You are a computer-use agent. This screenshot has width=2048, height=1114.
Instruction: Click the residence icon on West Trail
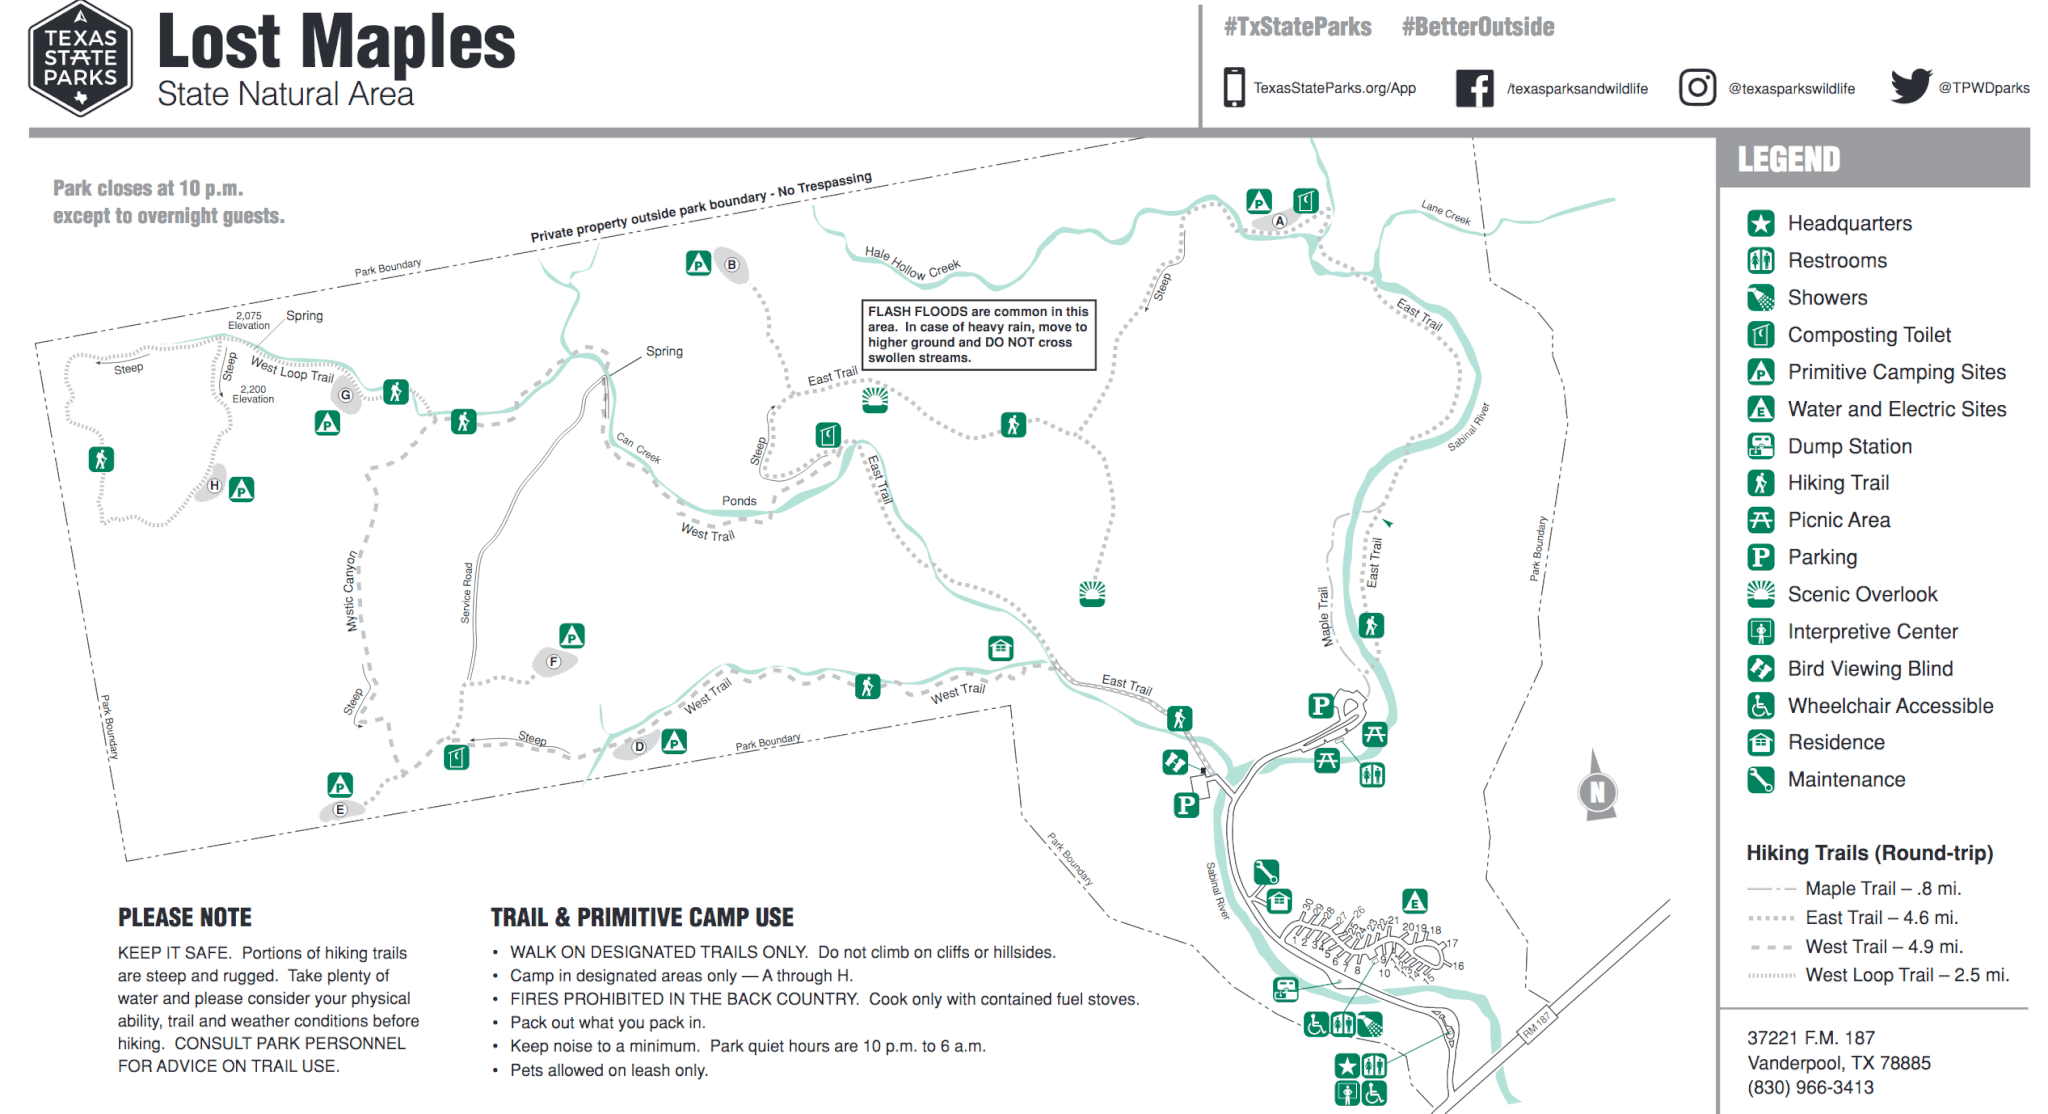tap(1000, 648)
